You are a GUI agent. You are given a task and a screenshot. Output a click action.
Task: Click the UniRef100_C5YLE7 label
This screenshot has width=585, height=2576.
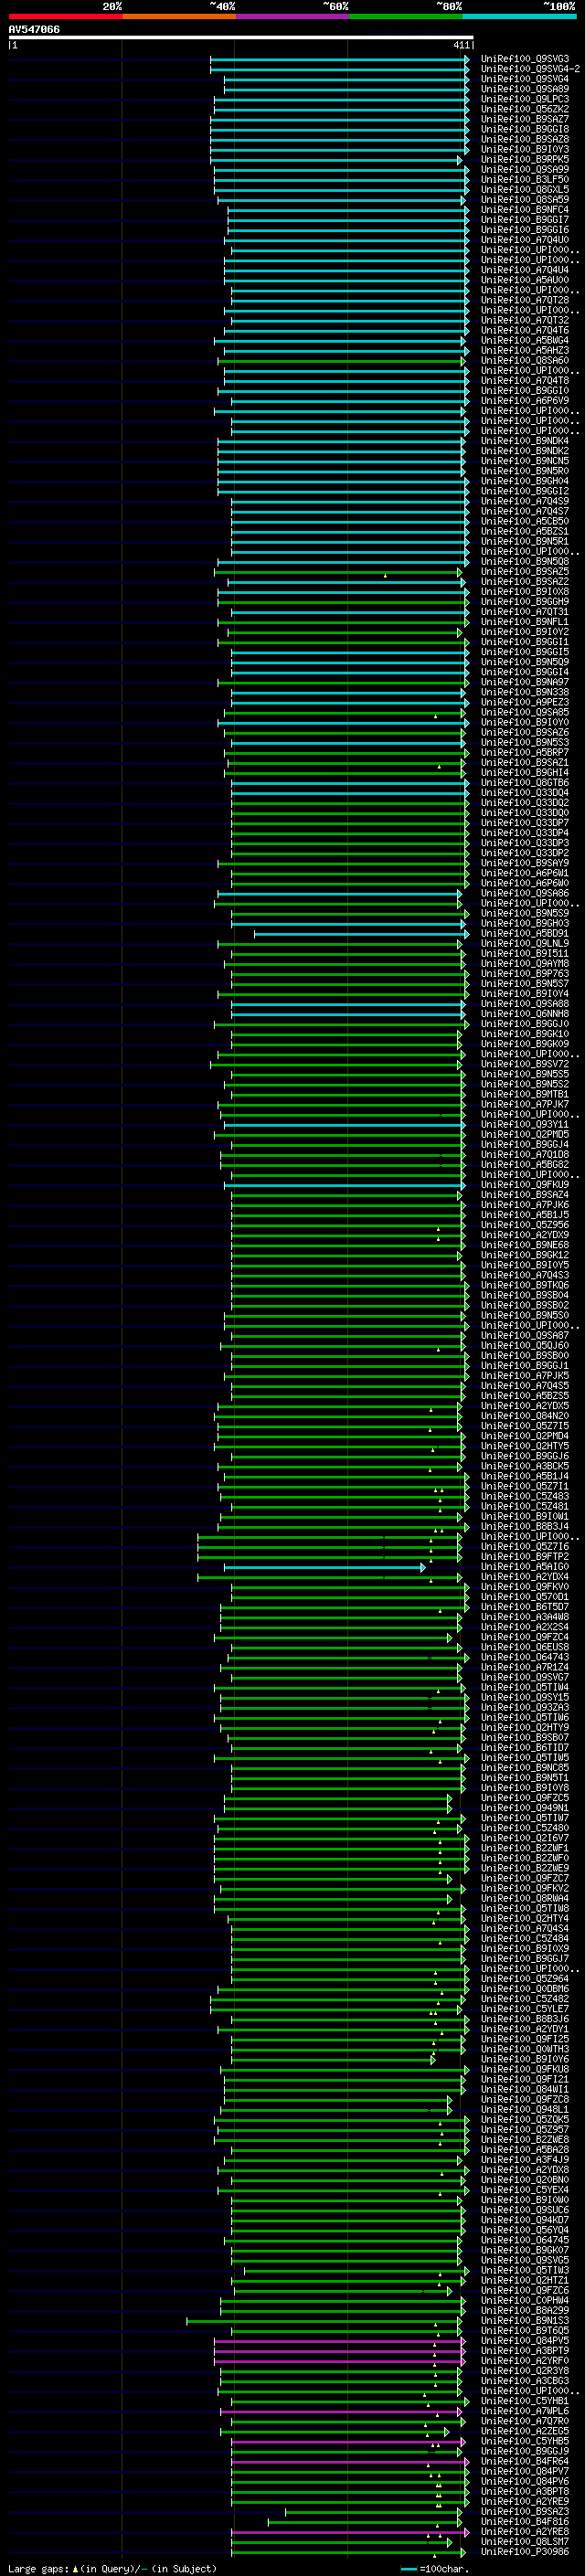click(525, 2009)
